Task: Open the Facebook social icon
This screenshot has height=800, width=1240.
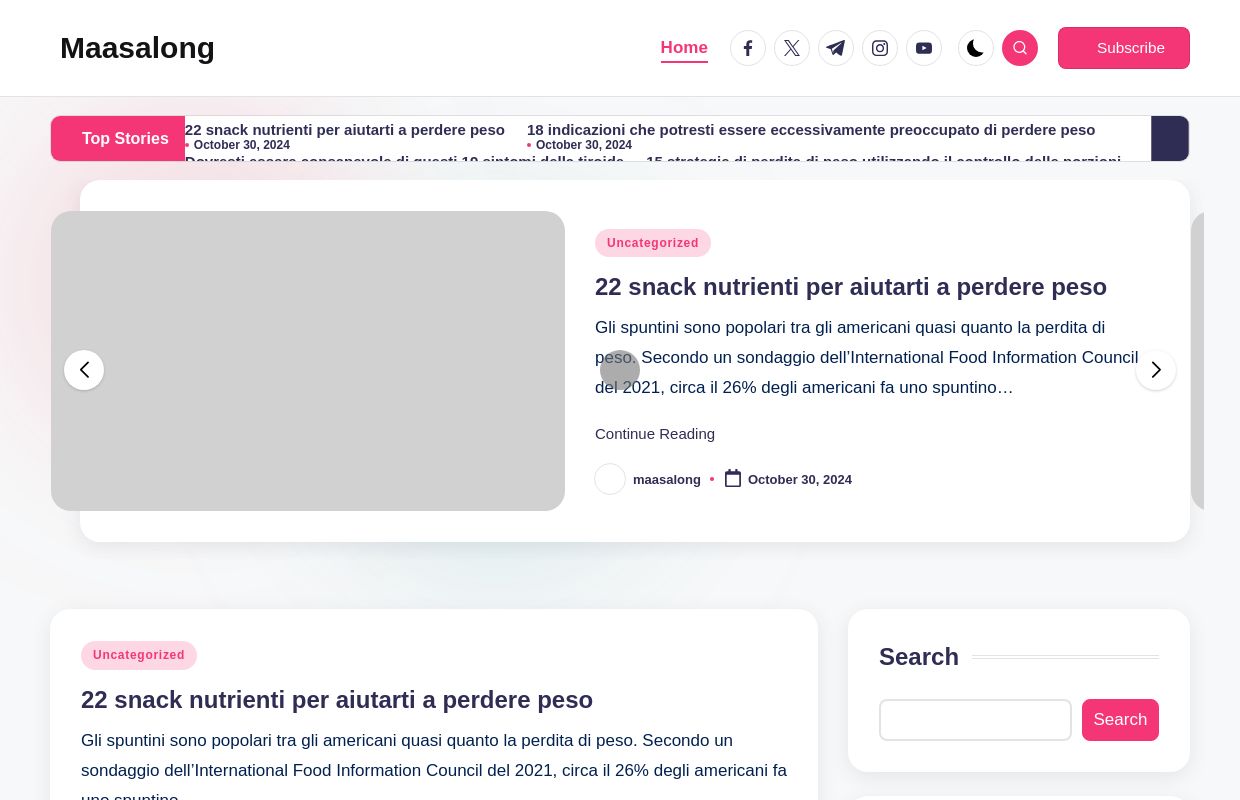Action: 748,48
